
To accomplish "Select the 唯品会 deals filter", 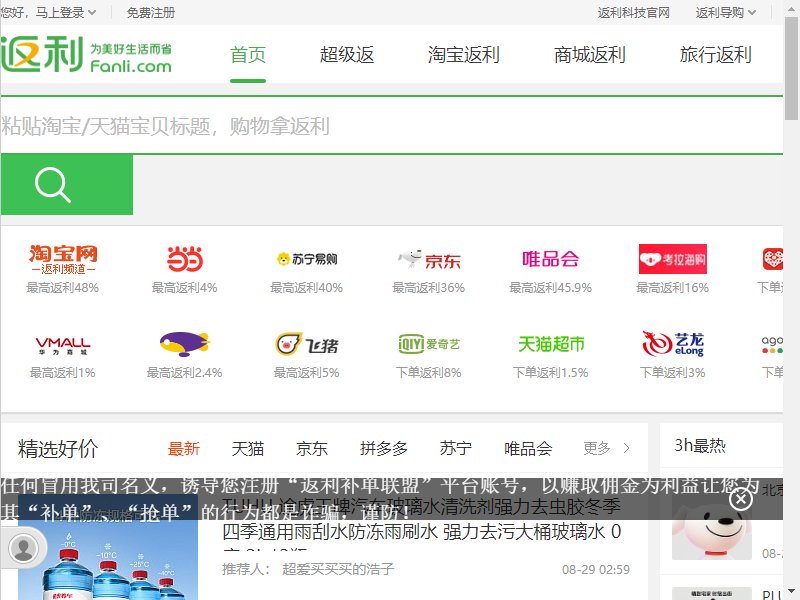I will (x=528, y=449).
